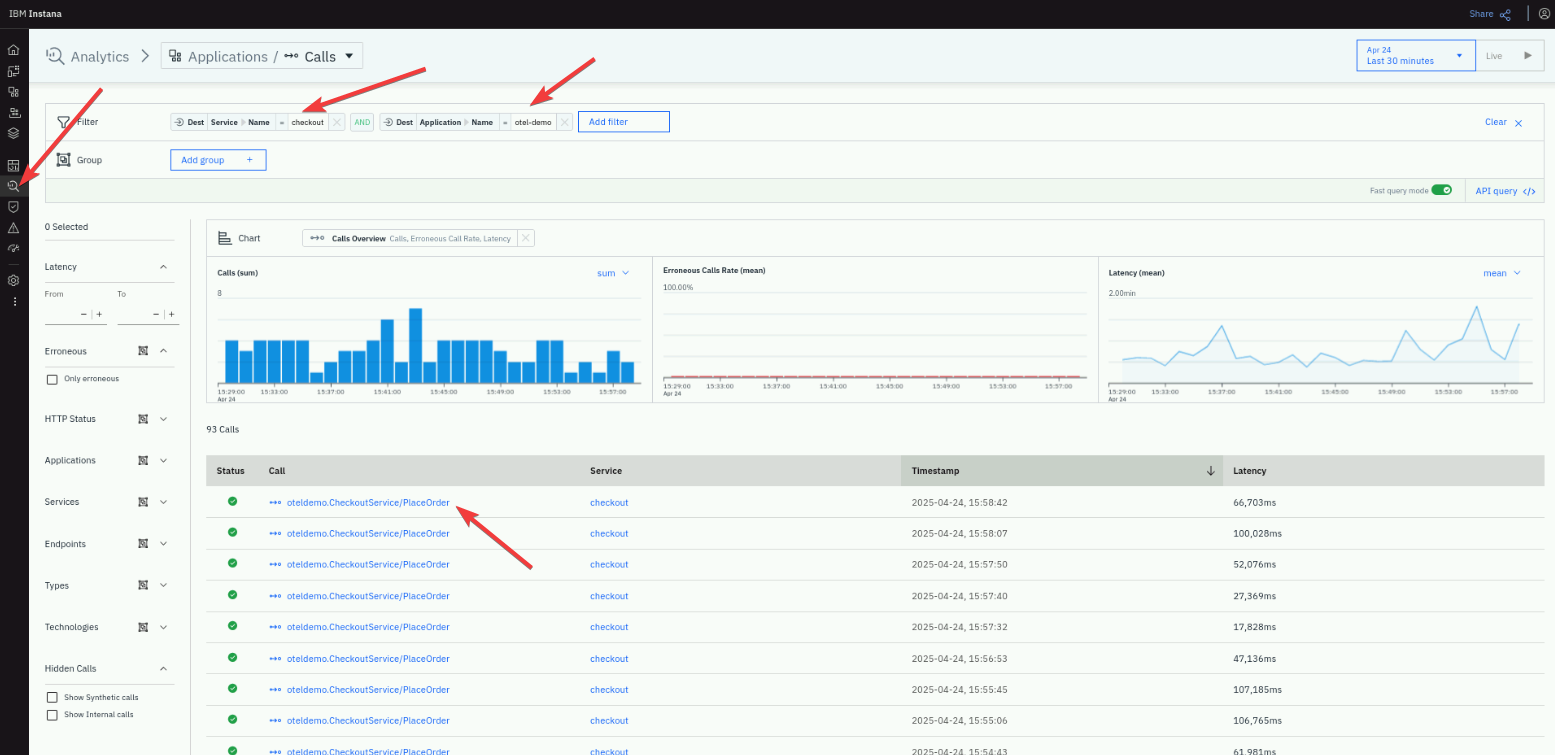Remove the Calls Overview chart tag
Screen dimensions: 1555x755
tap(526, 238)
